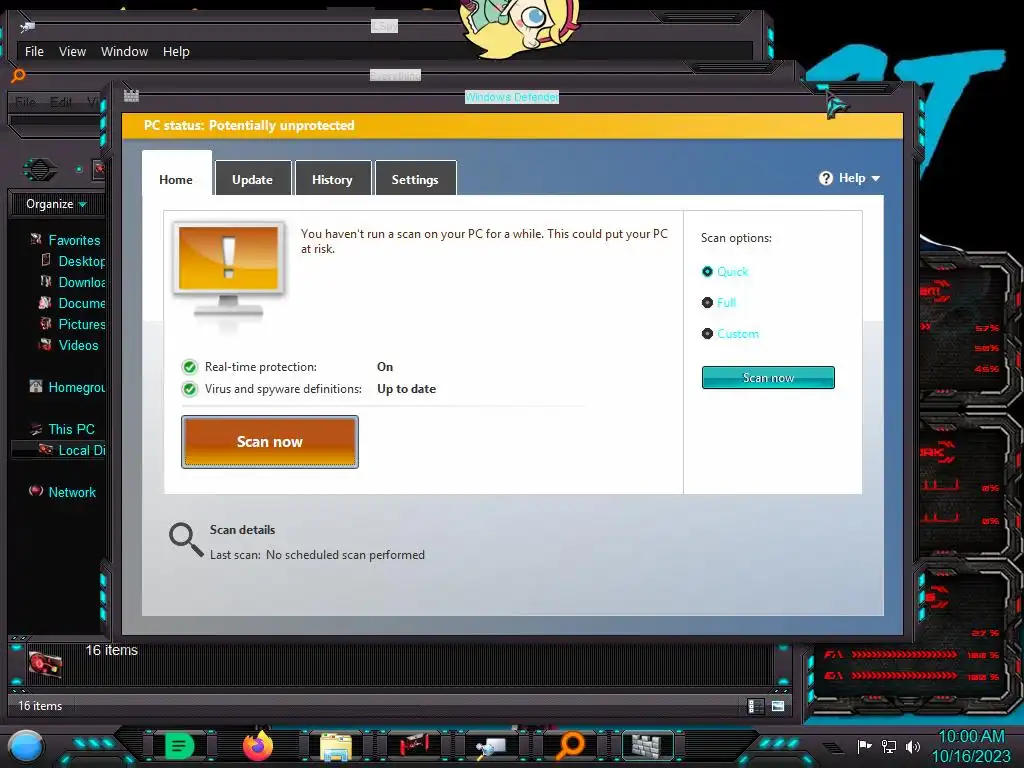
Task: Select Local Disk in the Explorer sidebar
Action: click(81, 450)
